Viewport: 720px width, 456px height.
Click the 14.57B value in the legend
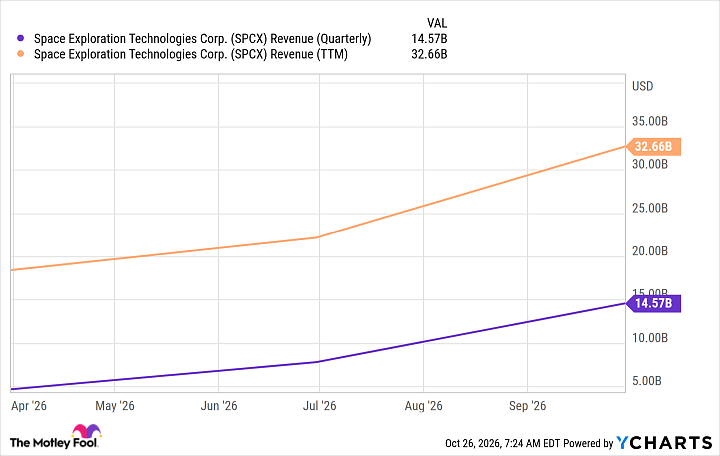pos(429,39)
